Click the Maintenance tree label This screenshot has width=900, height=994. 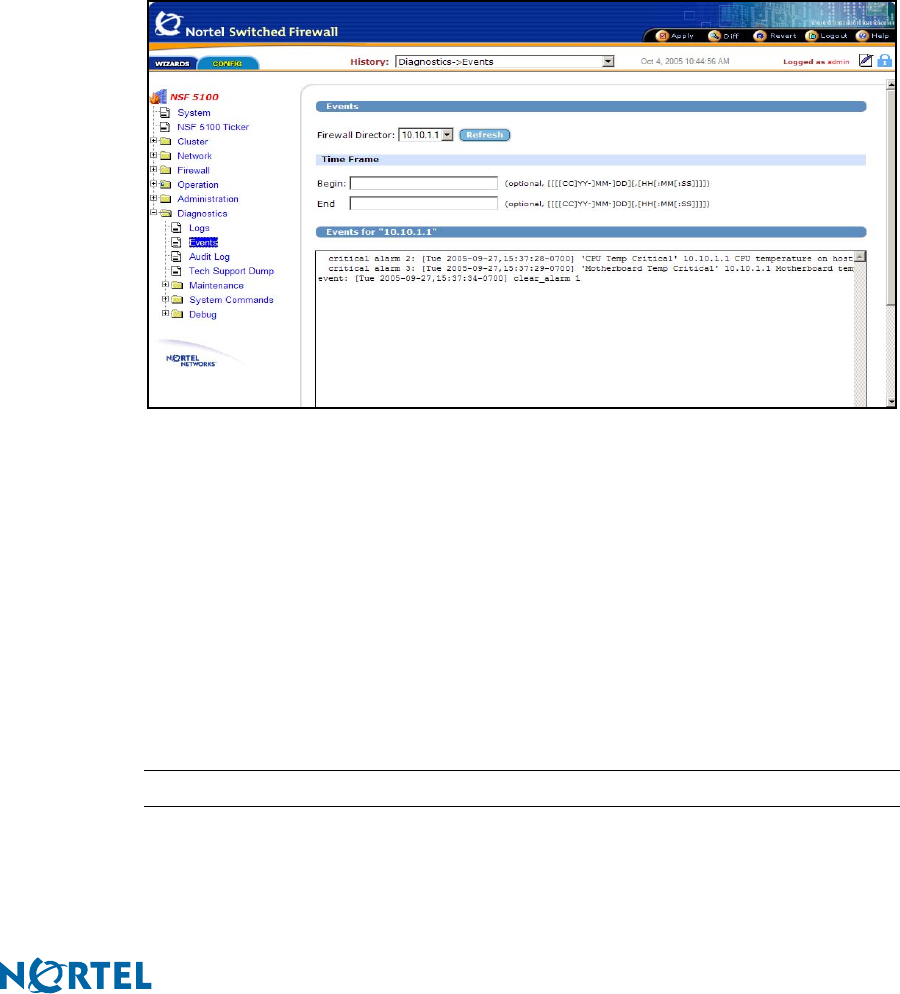pos(216,285)
